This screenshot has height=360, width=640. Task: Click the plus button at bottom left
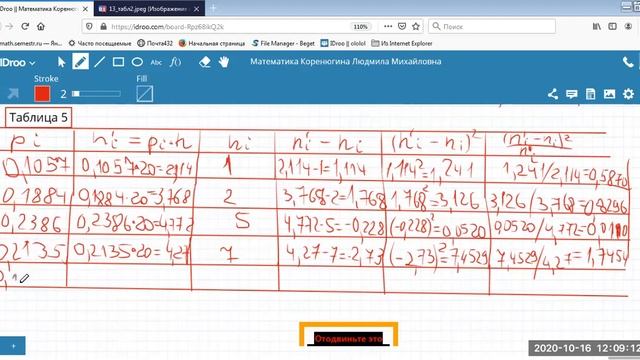pyautogui.click(x=13, y=346)
